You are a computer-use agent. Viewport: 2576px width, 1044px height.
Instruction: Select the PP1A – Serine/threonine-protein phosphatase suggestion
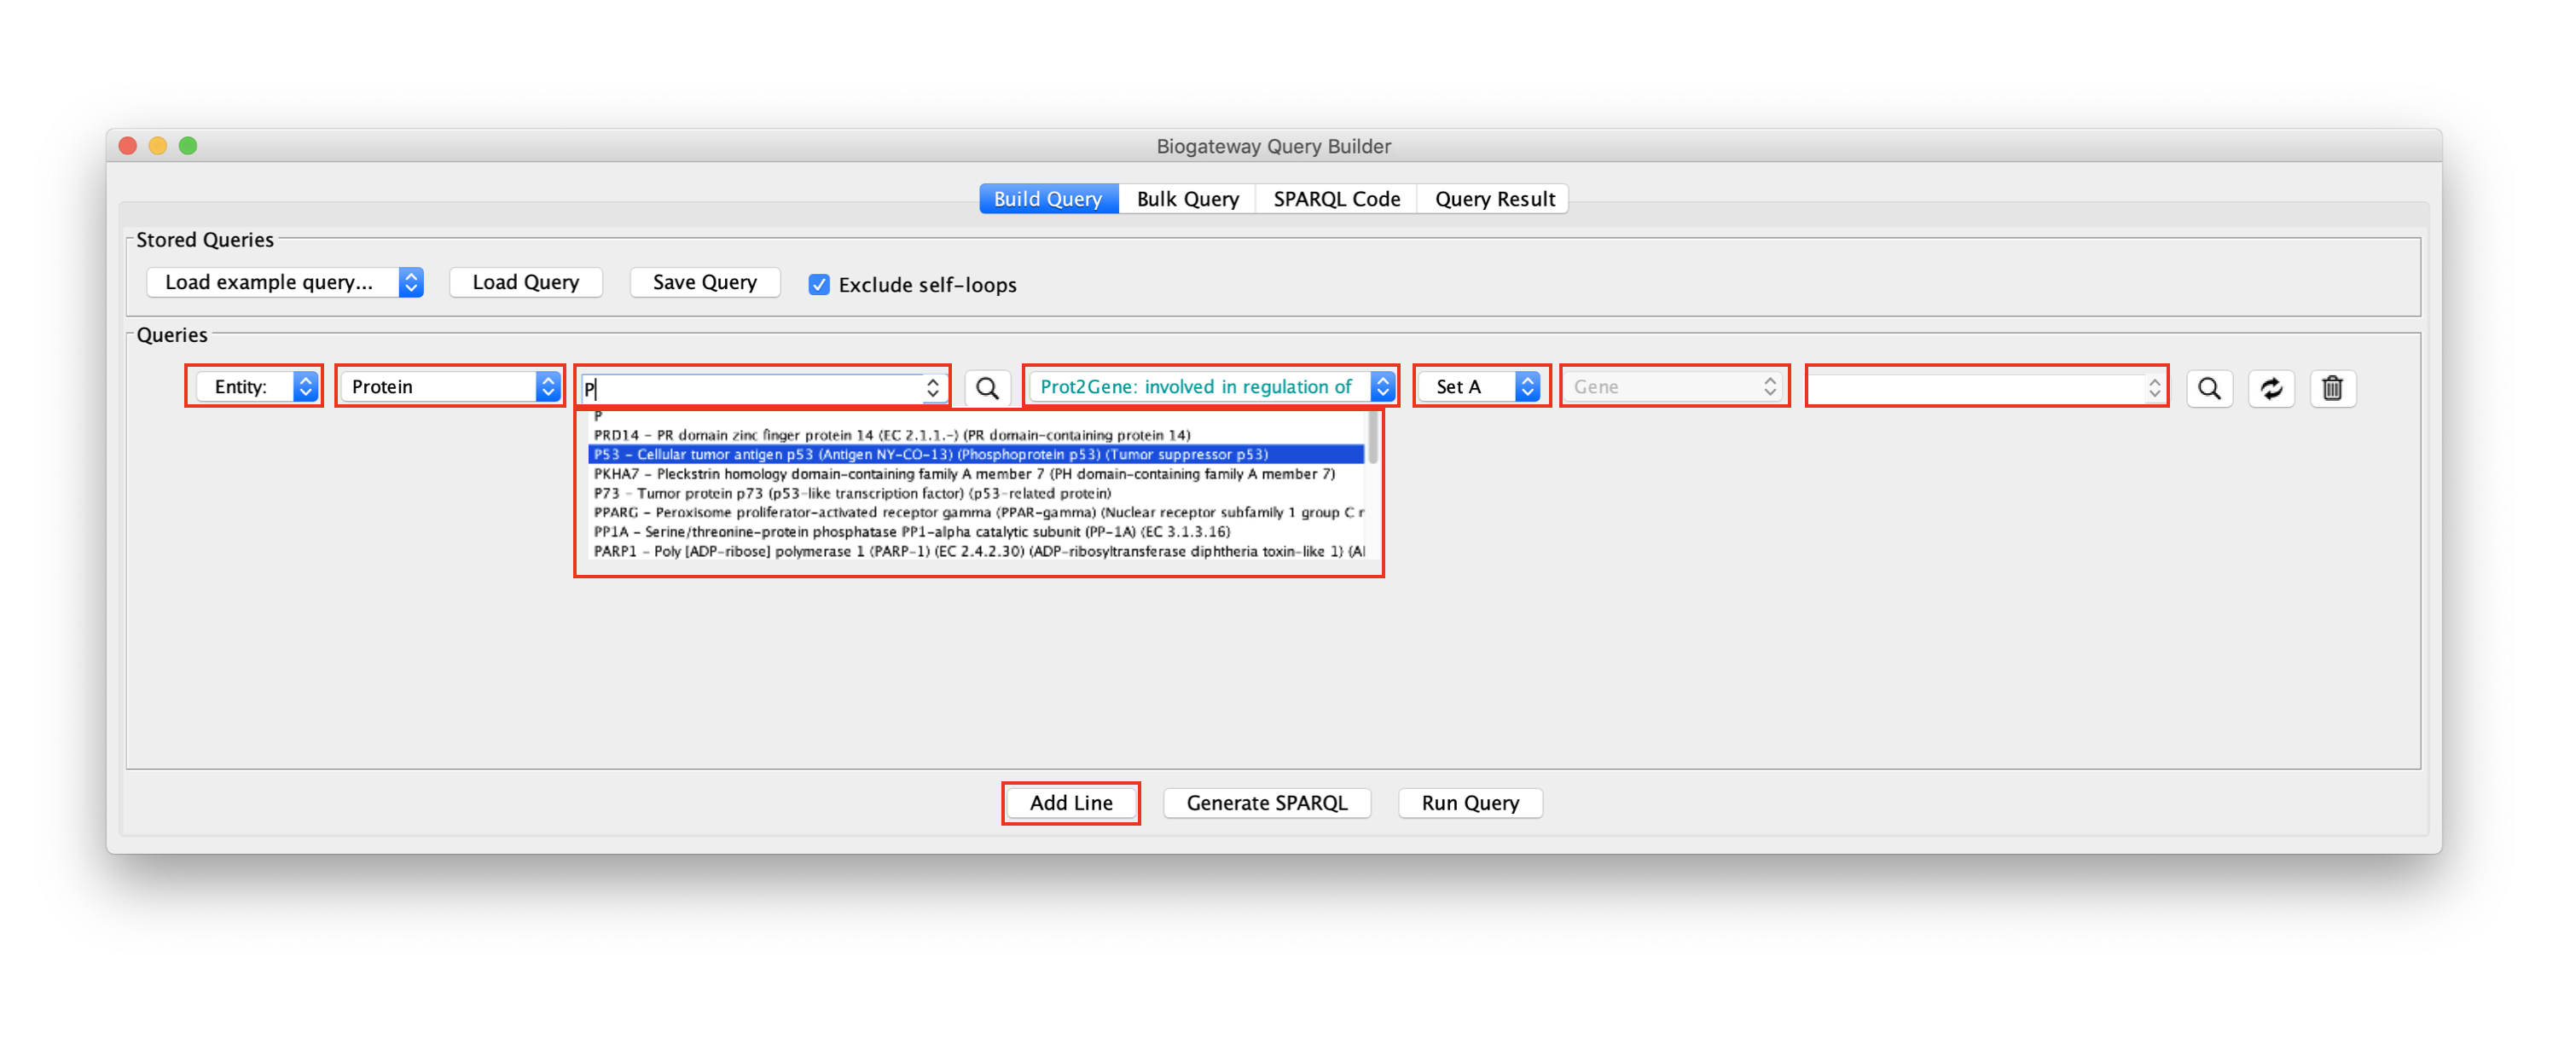(x=977, y=532)
